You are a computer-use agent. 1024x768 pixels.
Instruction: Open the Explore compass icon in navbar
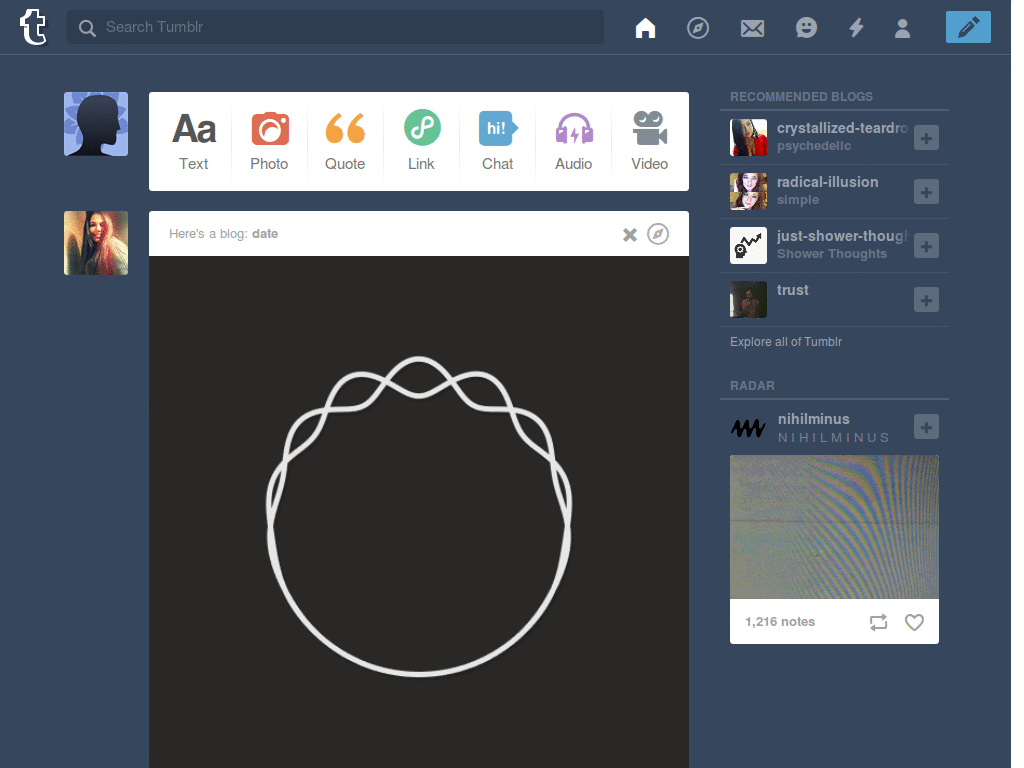click(x=698, y=28)
